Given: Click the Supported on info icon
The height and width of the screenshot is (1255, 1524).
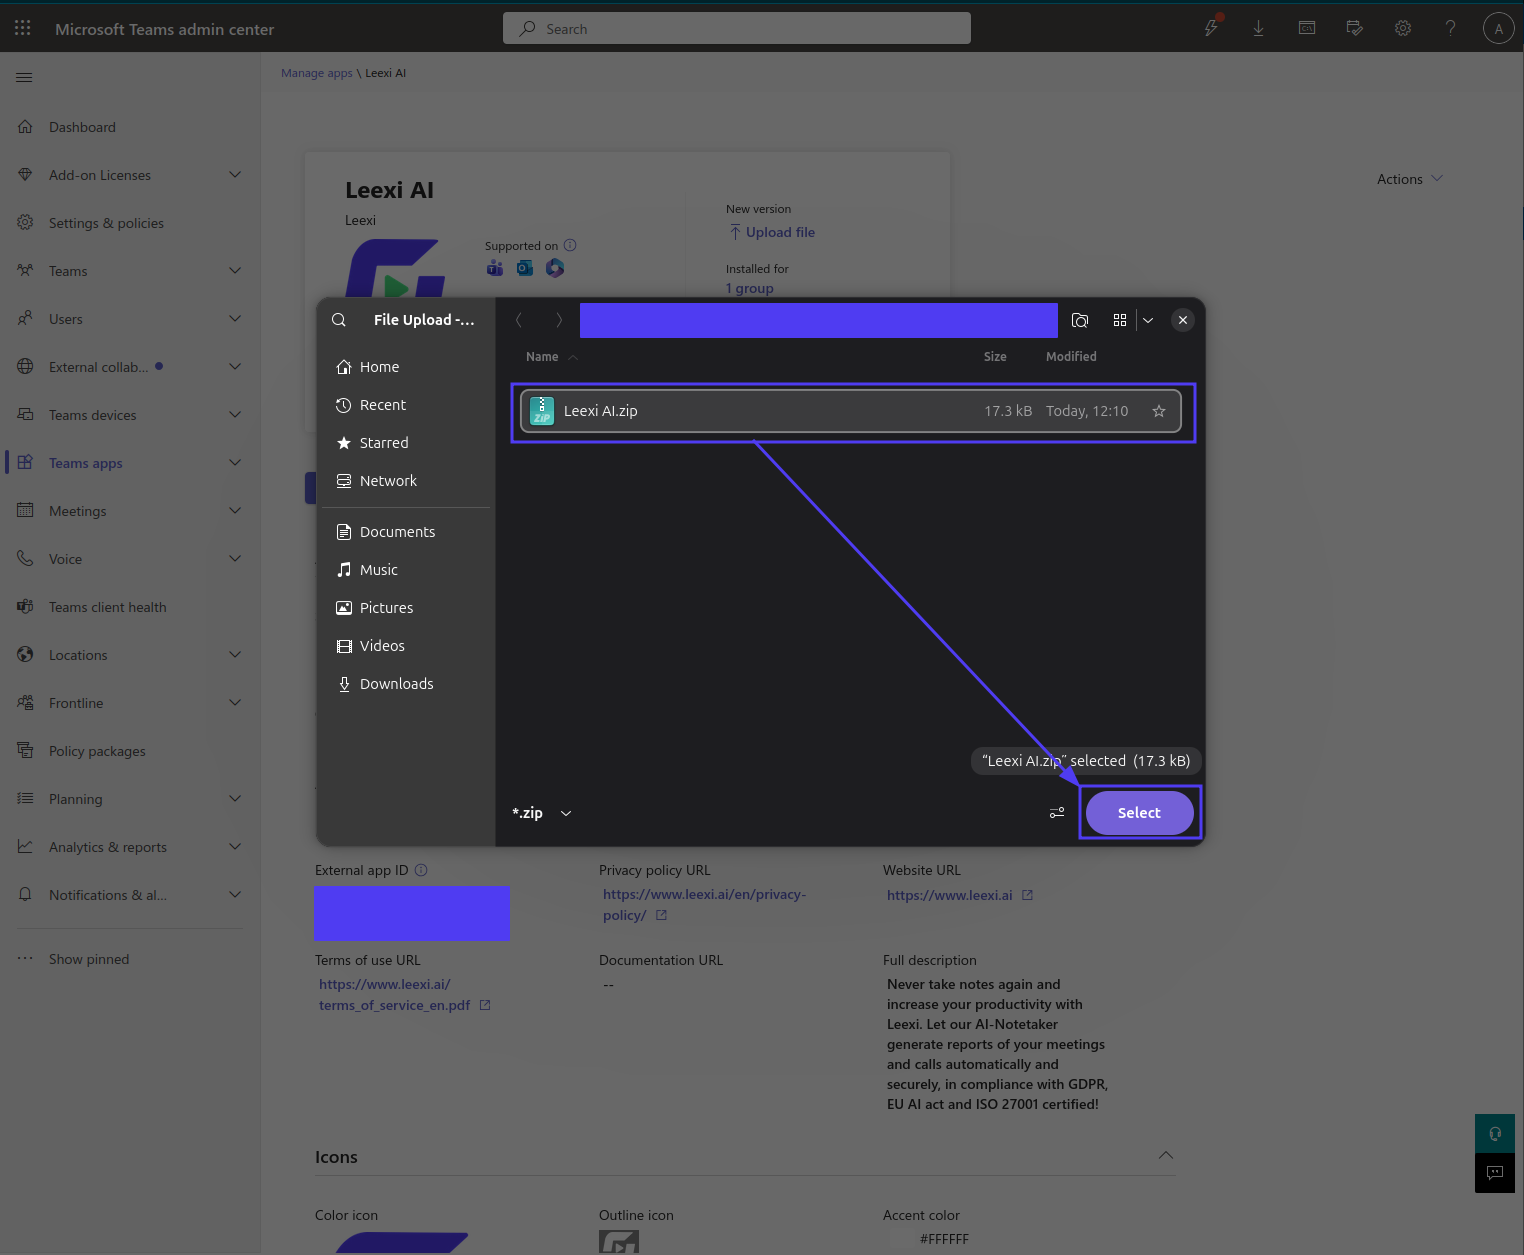Looking at the screenshot, I should [x=570, y=245].
